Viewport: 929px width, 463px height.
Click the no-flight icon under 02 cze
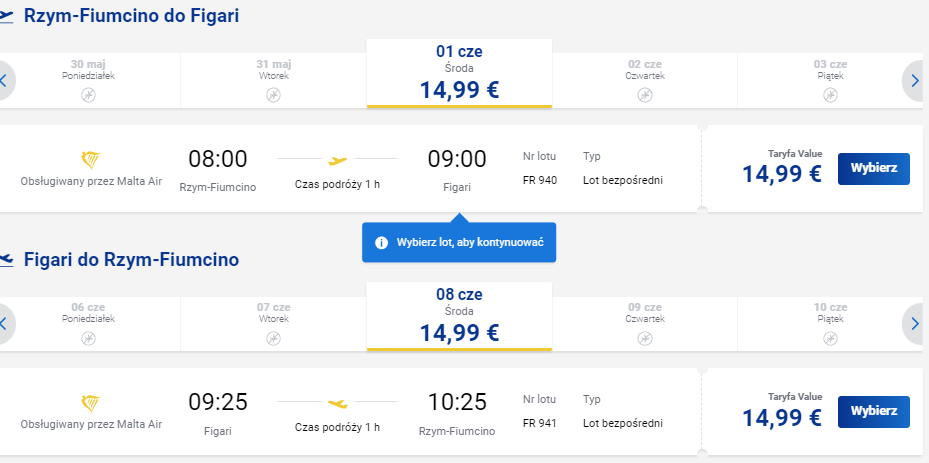click(645, 95)
